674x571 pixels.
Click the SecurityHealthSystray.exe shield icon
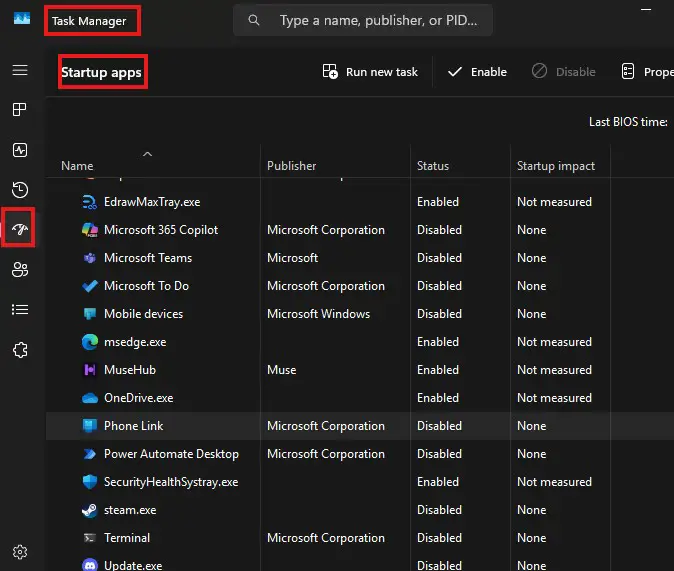pos(89,482)
